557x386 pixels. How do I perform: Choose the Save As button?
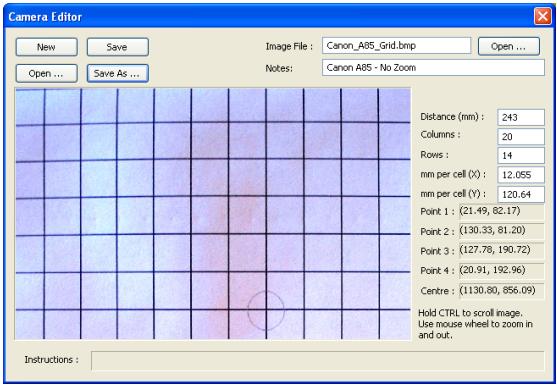(x=118, y=74)
